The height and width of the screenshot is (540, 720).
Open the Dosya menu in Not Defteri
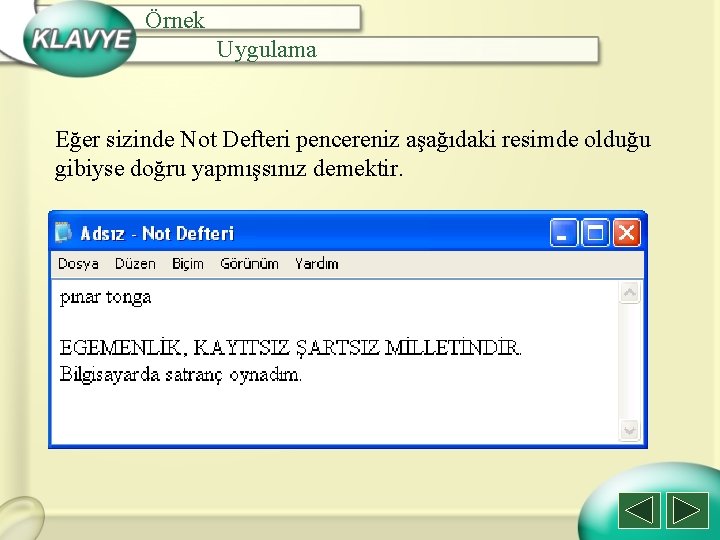[x=78, y=264]
